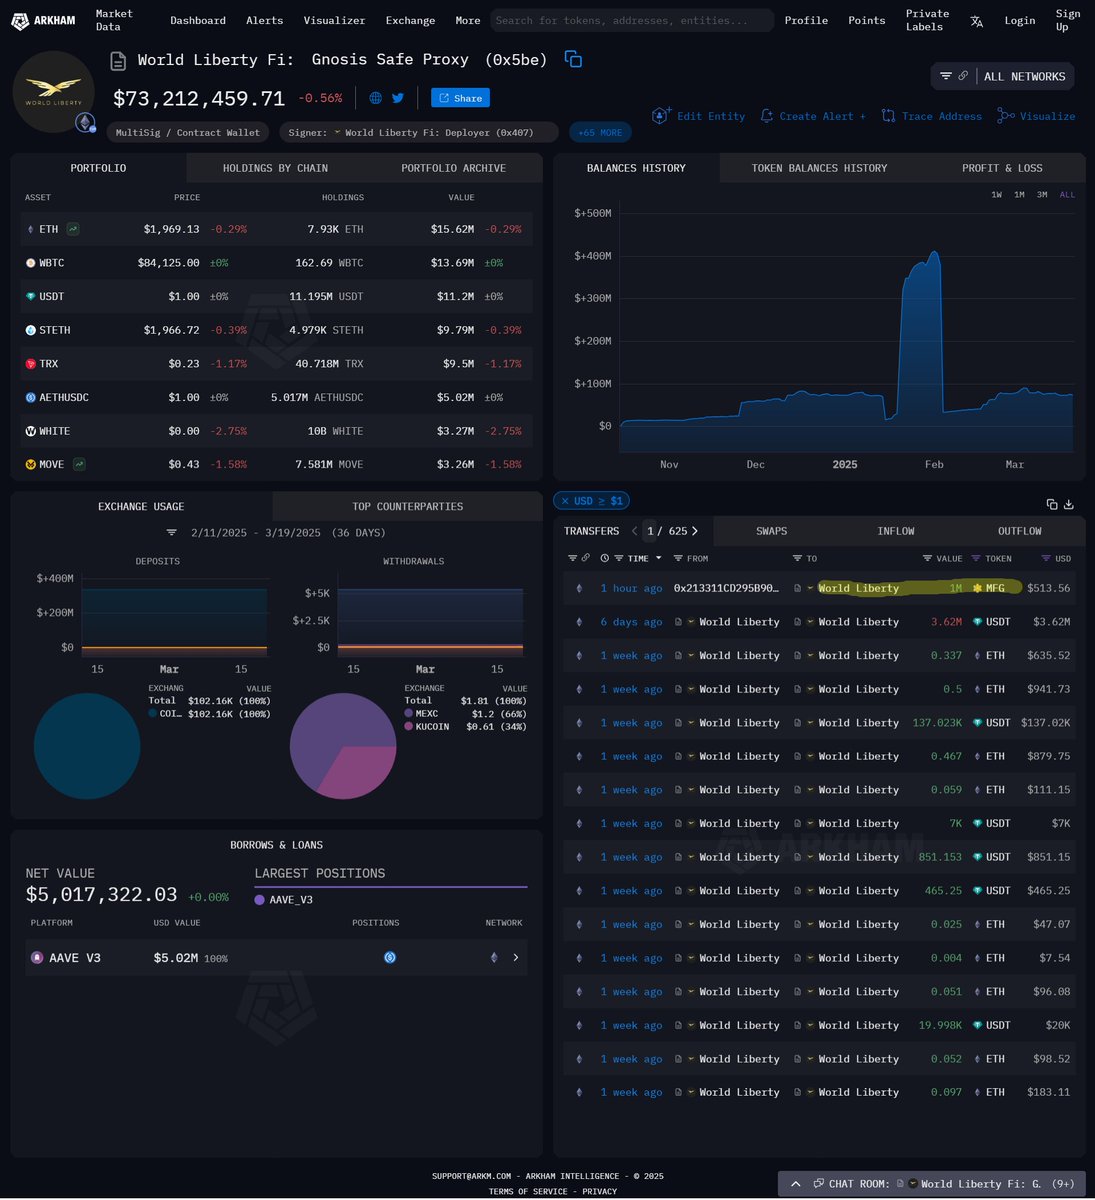Image resolution: width=1095 pixels, height=1200 pixels.
Task: Click the Arkham logo
Action: pos(45,20)
